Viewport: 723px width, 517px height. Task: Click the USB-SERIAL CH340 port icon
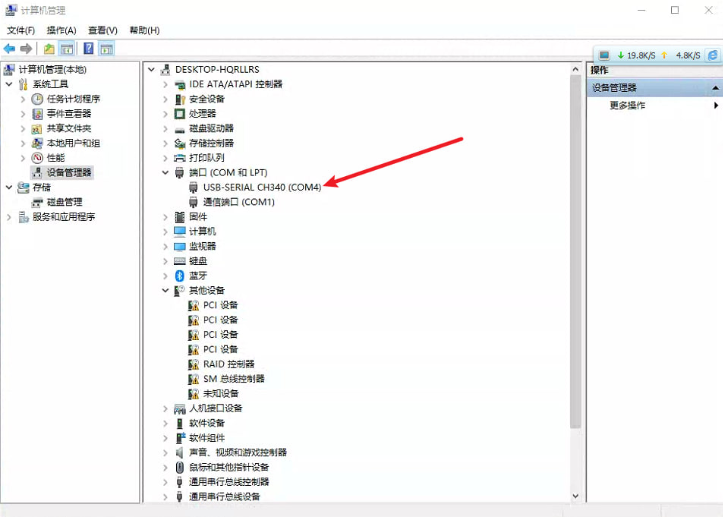point(194,187)
